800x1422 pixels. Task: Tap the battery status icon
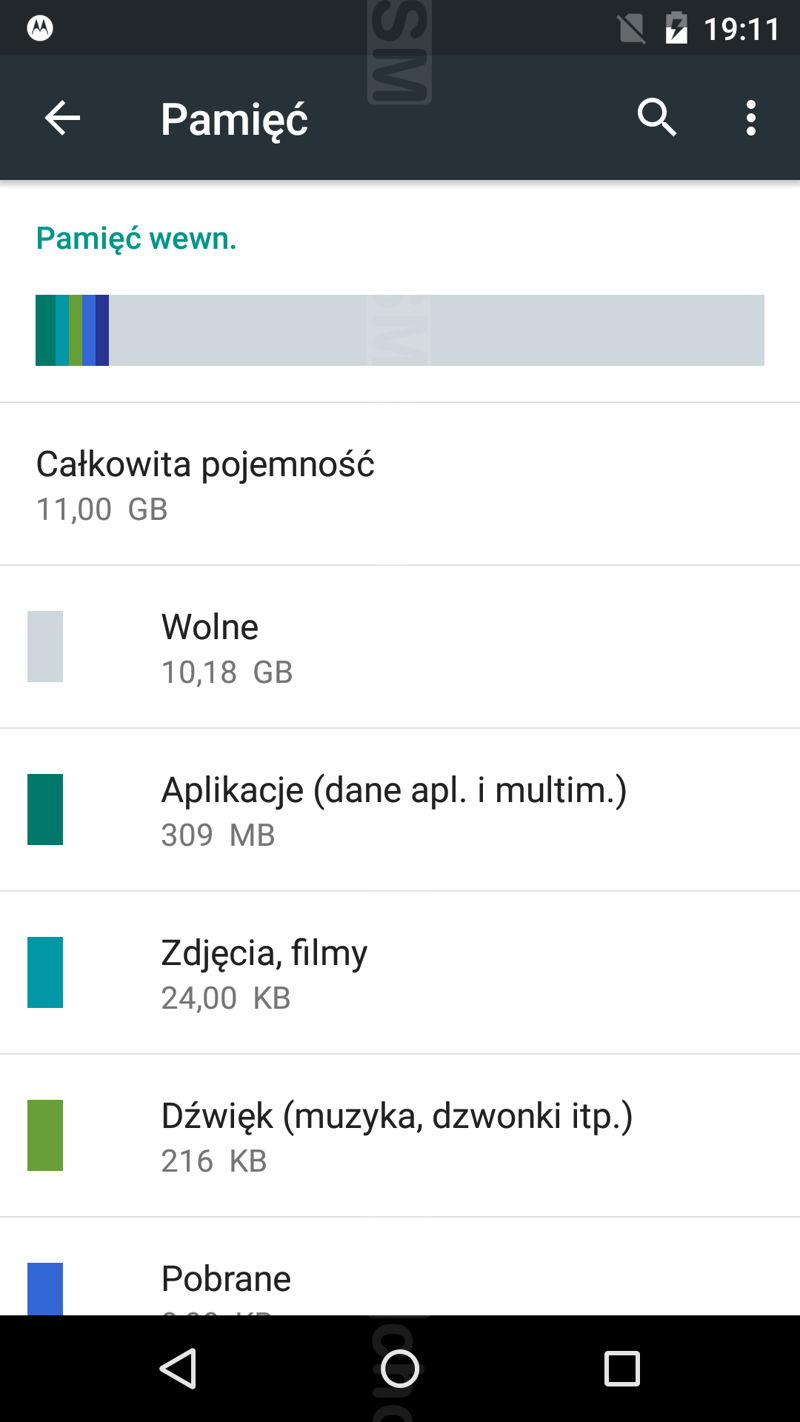(677, 28)
